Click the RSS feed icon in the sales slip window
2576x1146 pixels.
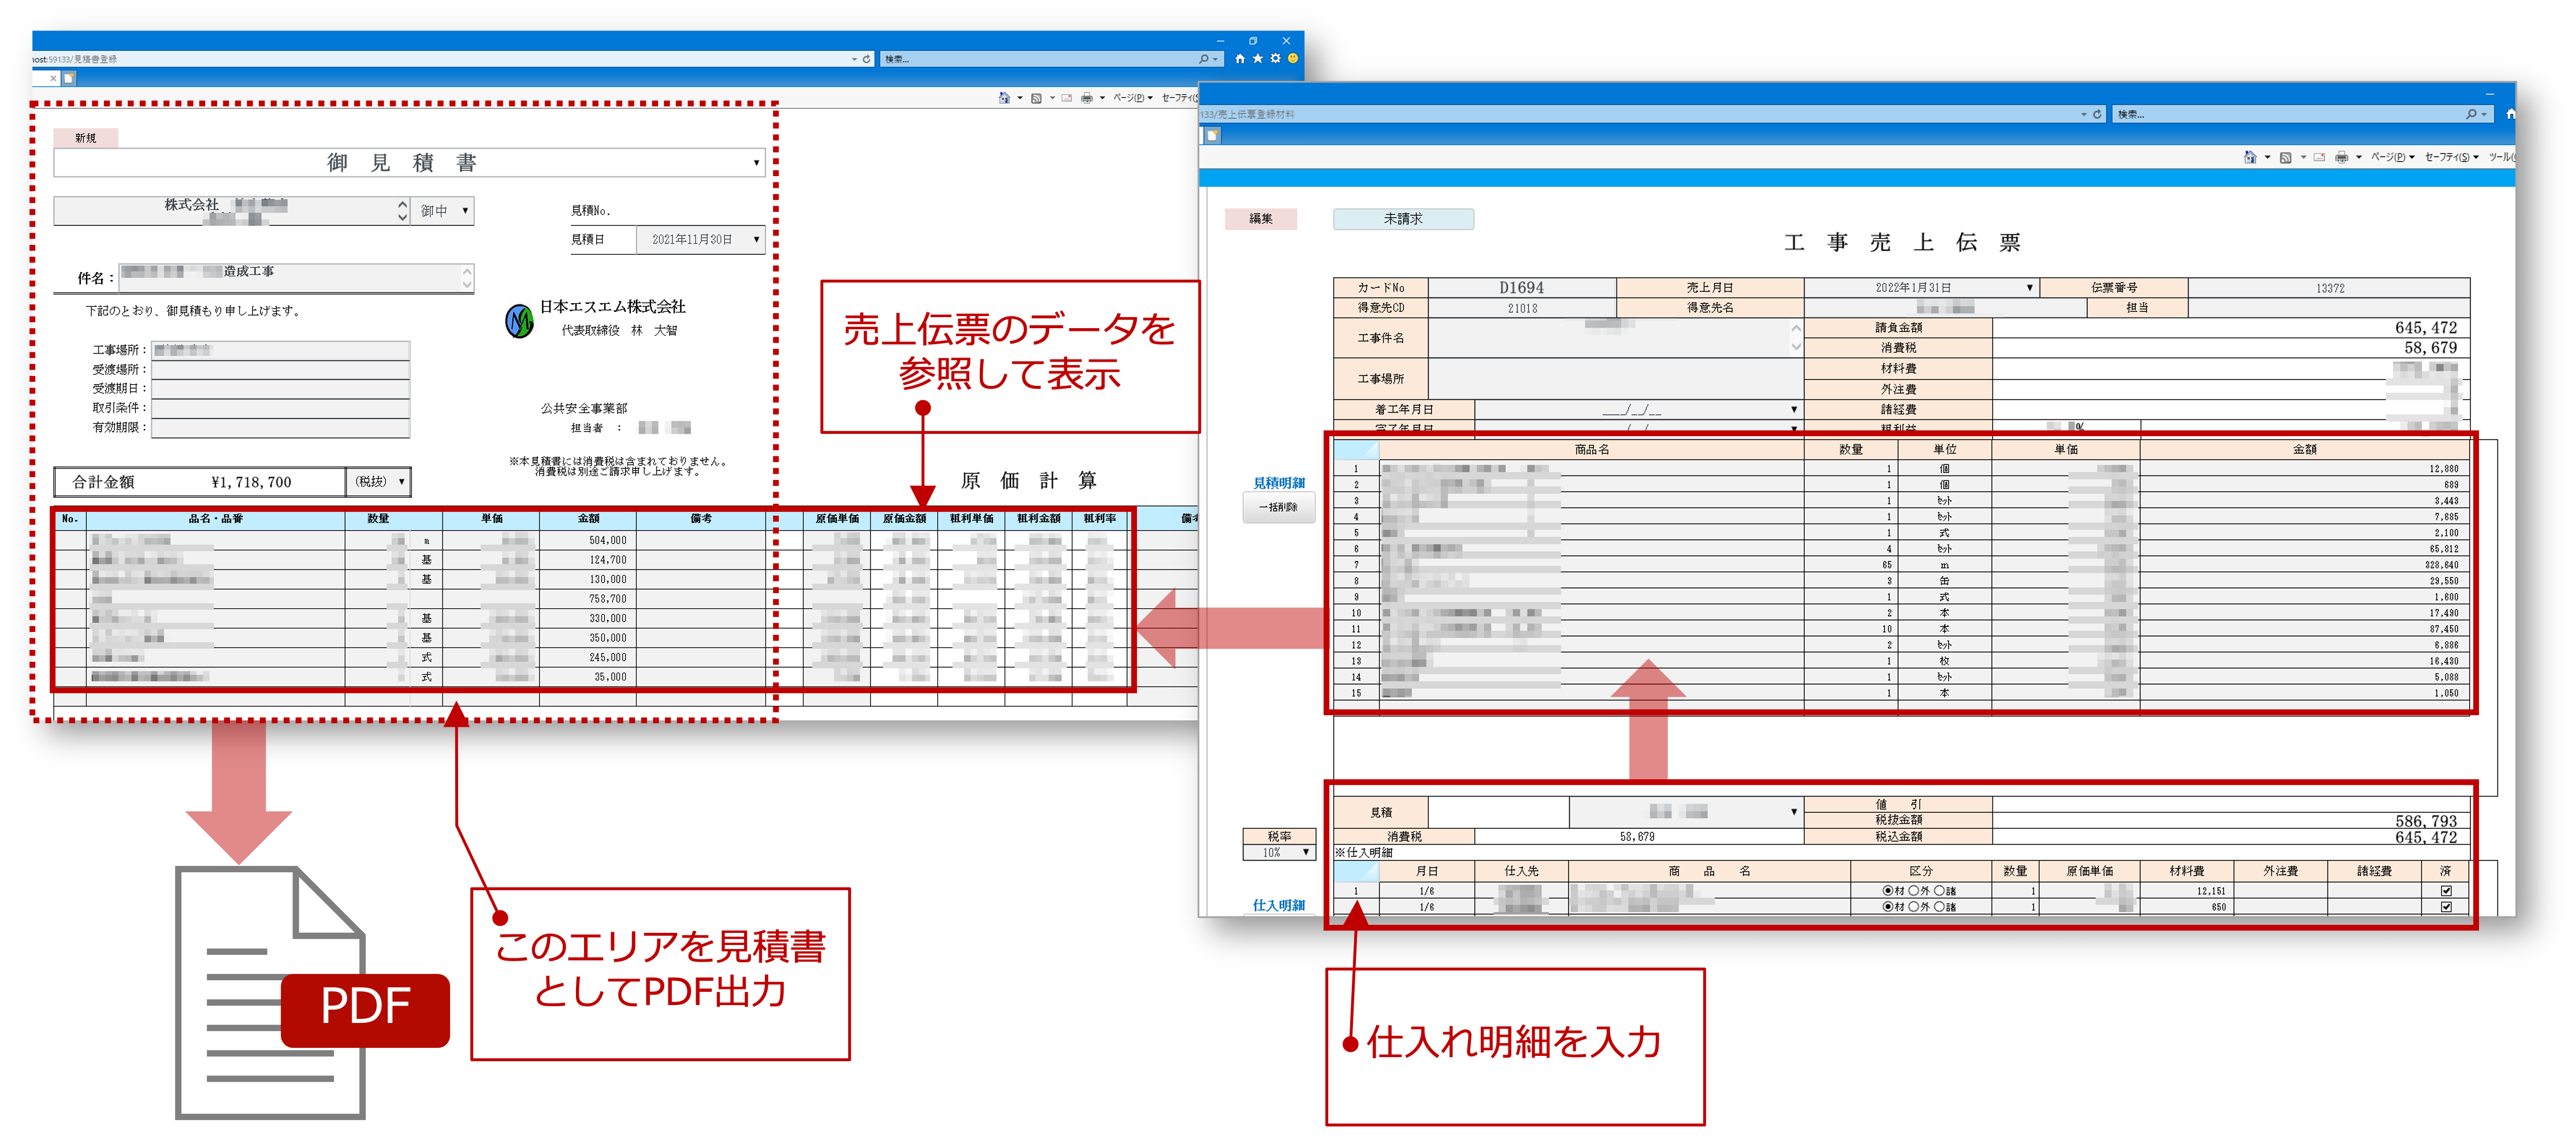point(2286,157)
